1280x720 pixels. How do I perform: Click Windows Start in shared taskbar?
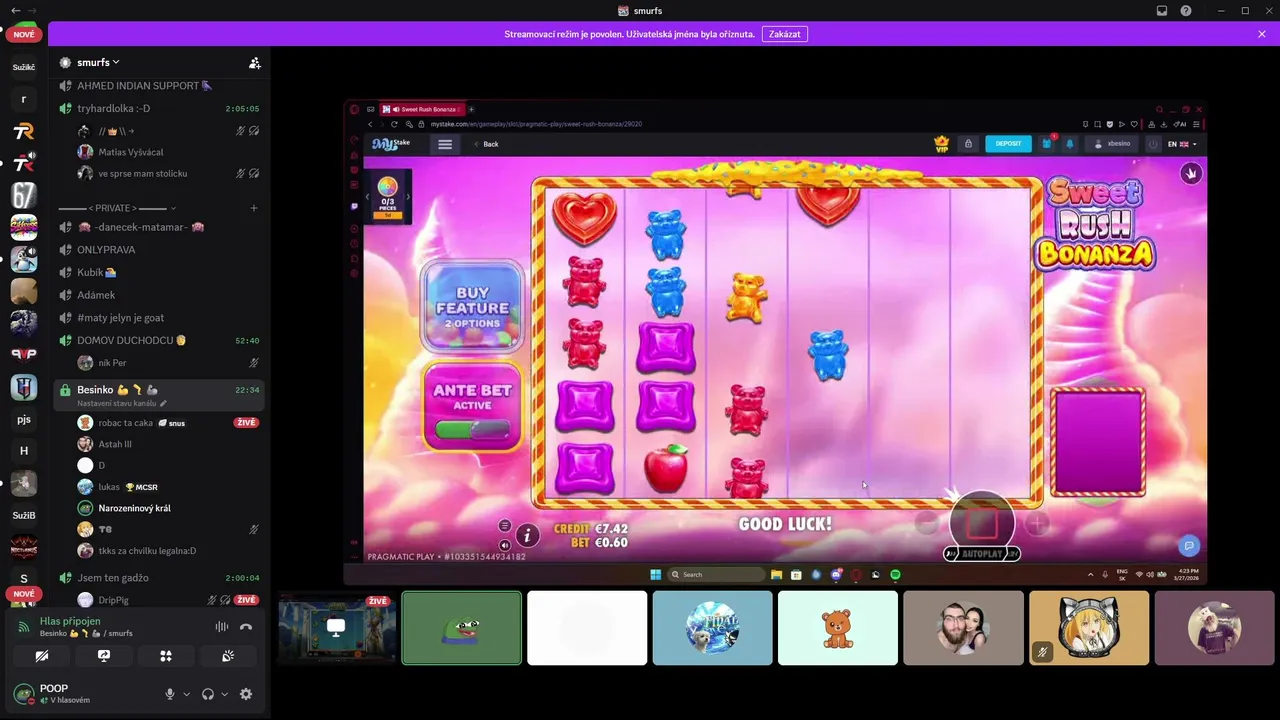click(x=655, y=574)
